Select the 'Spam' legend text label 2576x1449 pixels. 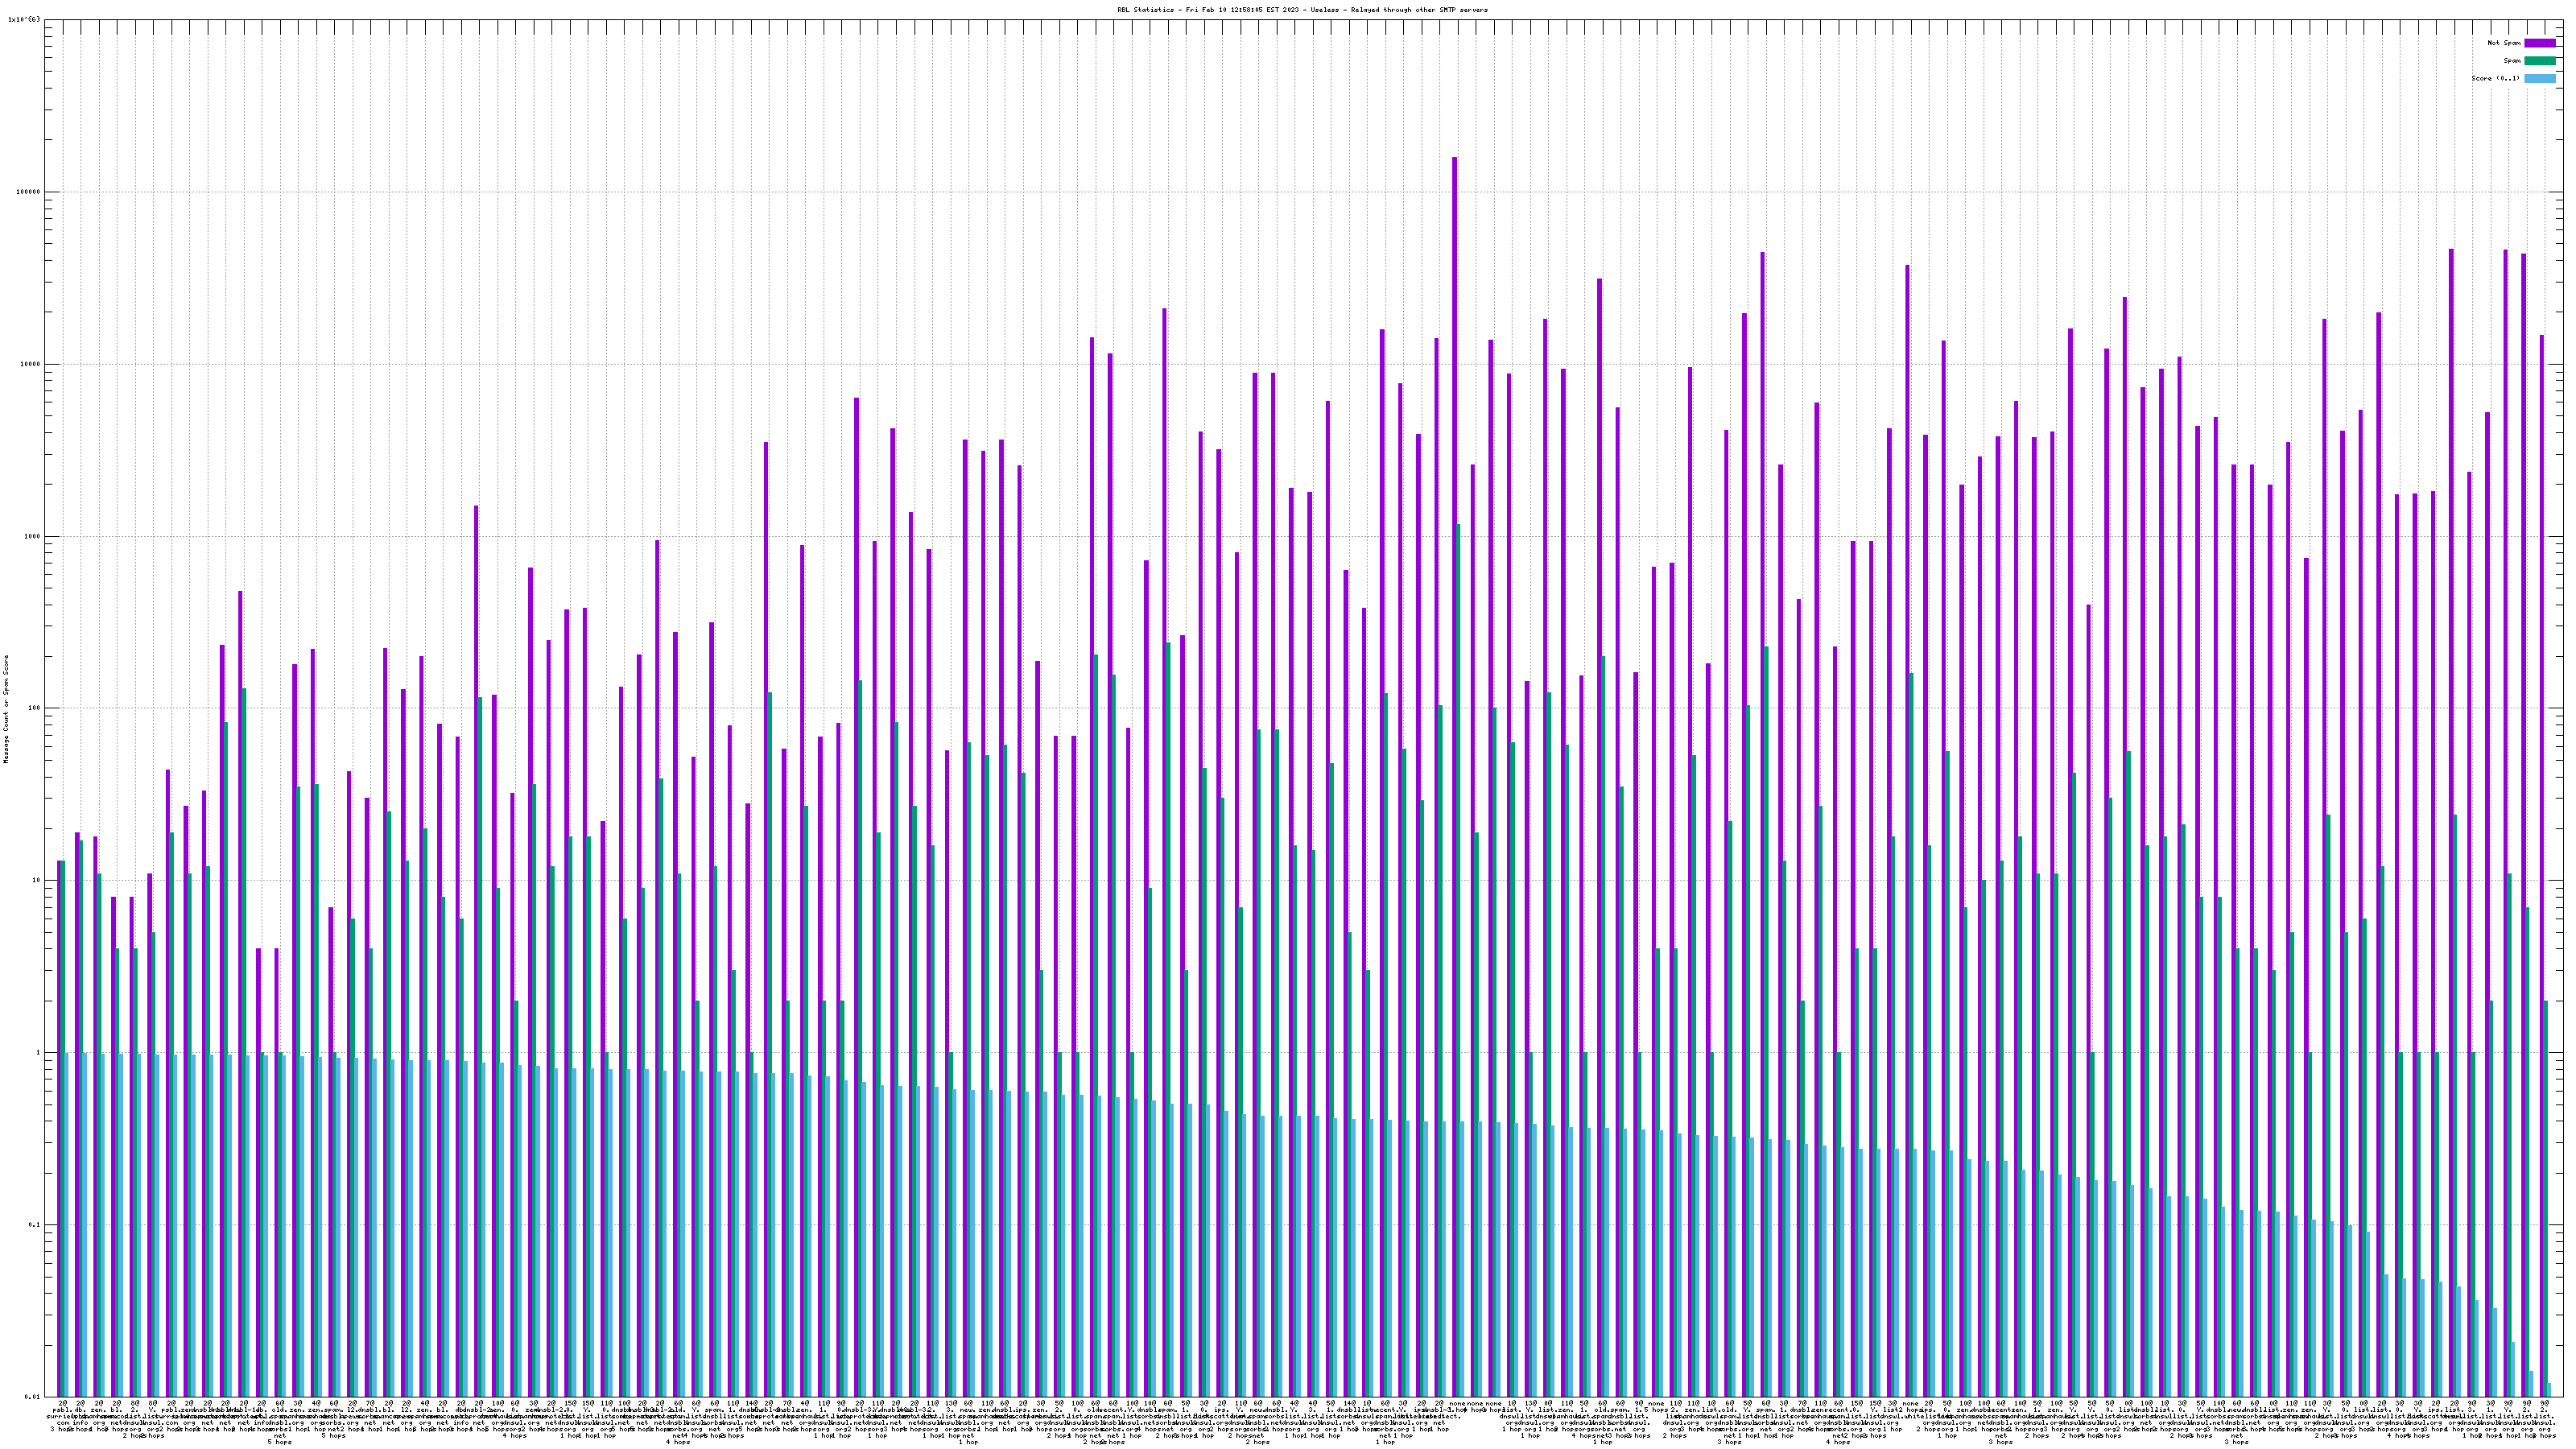[2512, 61]
